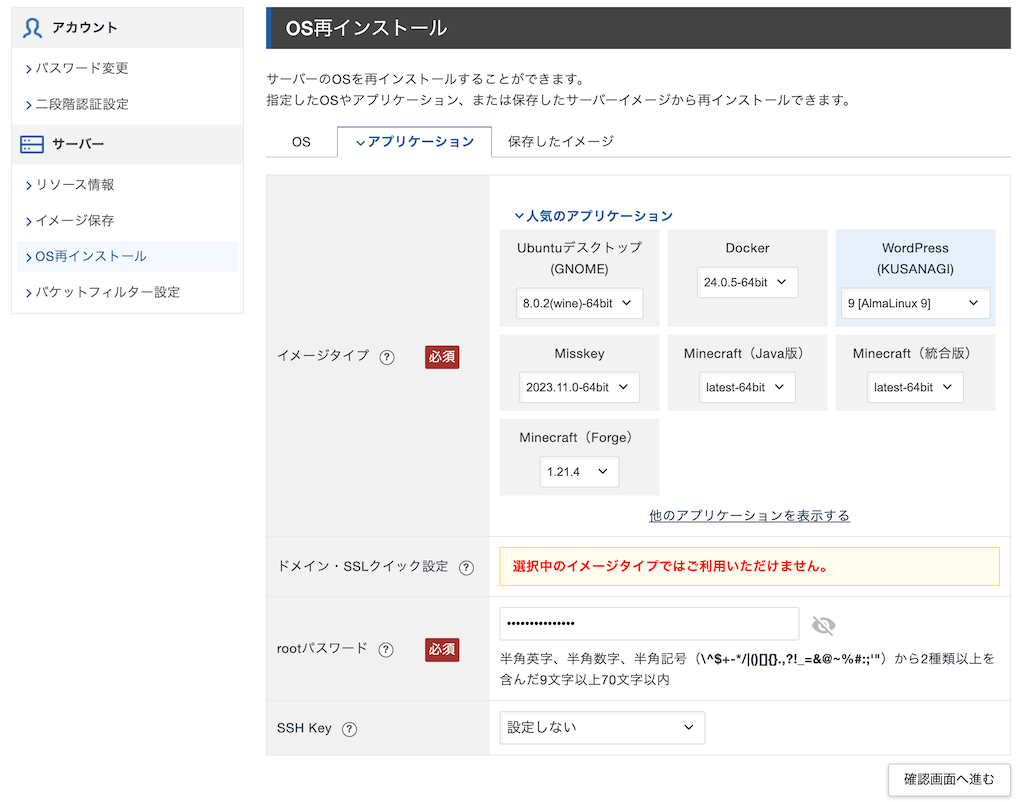Switch to 保存したイメージ tab
This screenshot has width=1022, height=802.
[x=561, y=141]
